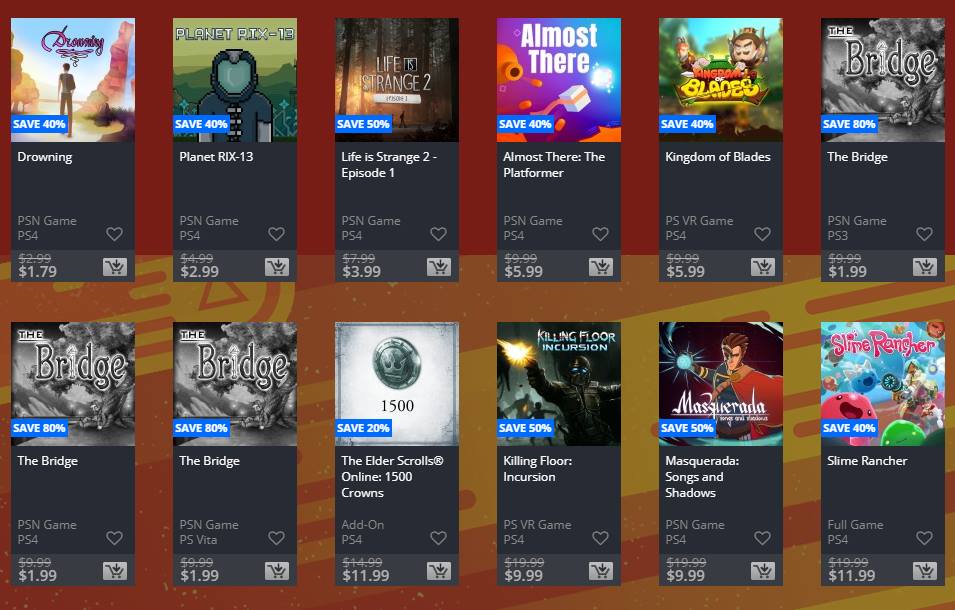Favorite Slime Rancher via heart icon

pyautogui.click(x=925, y=538)
